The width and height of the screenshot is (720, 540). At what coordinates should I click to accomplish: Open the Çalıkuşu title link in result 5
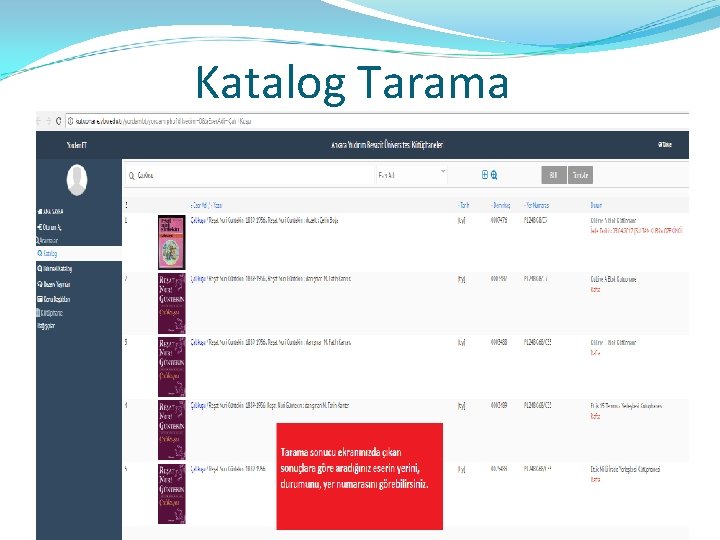(198, 469)
